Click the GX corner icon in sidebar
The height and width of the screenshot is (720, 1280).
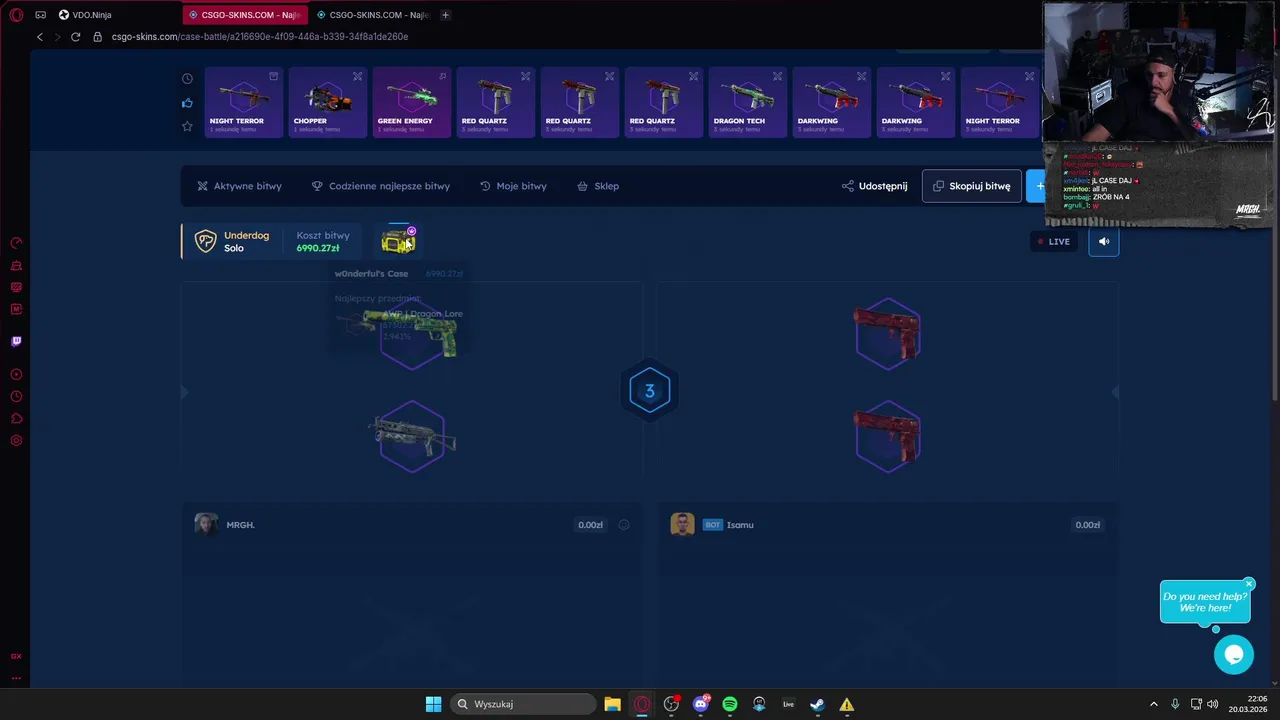click(x=16, y=656)
